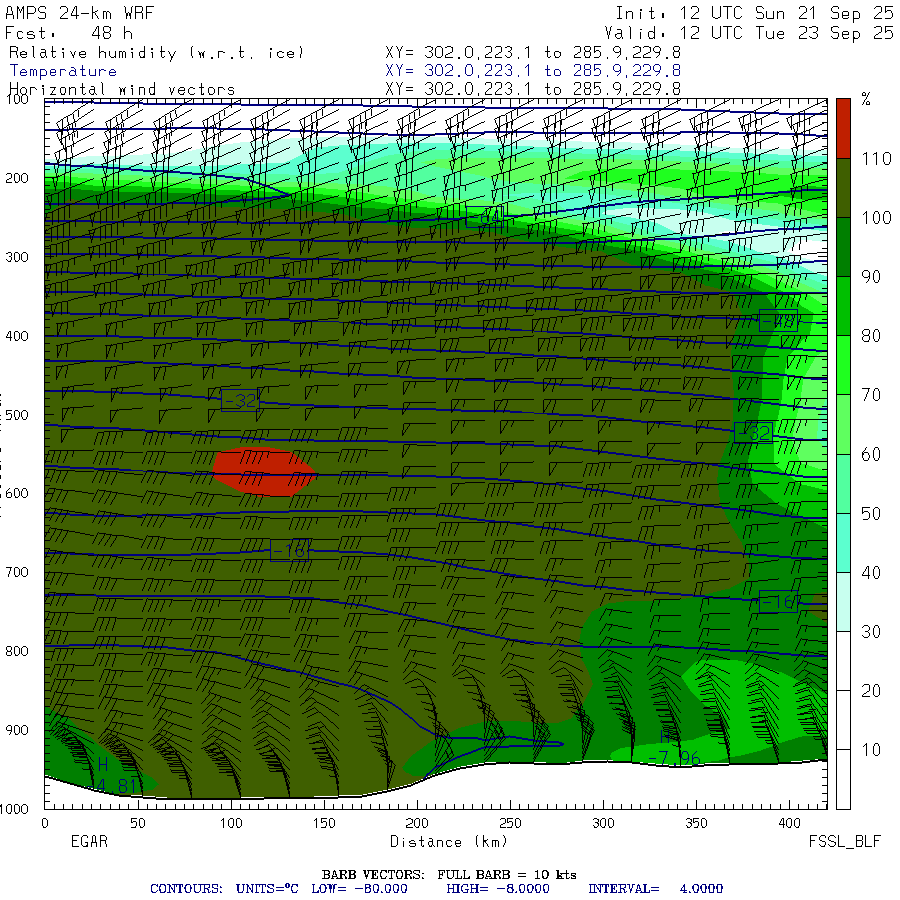Click the '-48' temperature contour label
The height and width of the screenshot is (900, 900).
pos(778,321)
